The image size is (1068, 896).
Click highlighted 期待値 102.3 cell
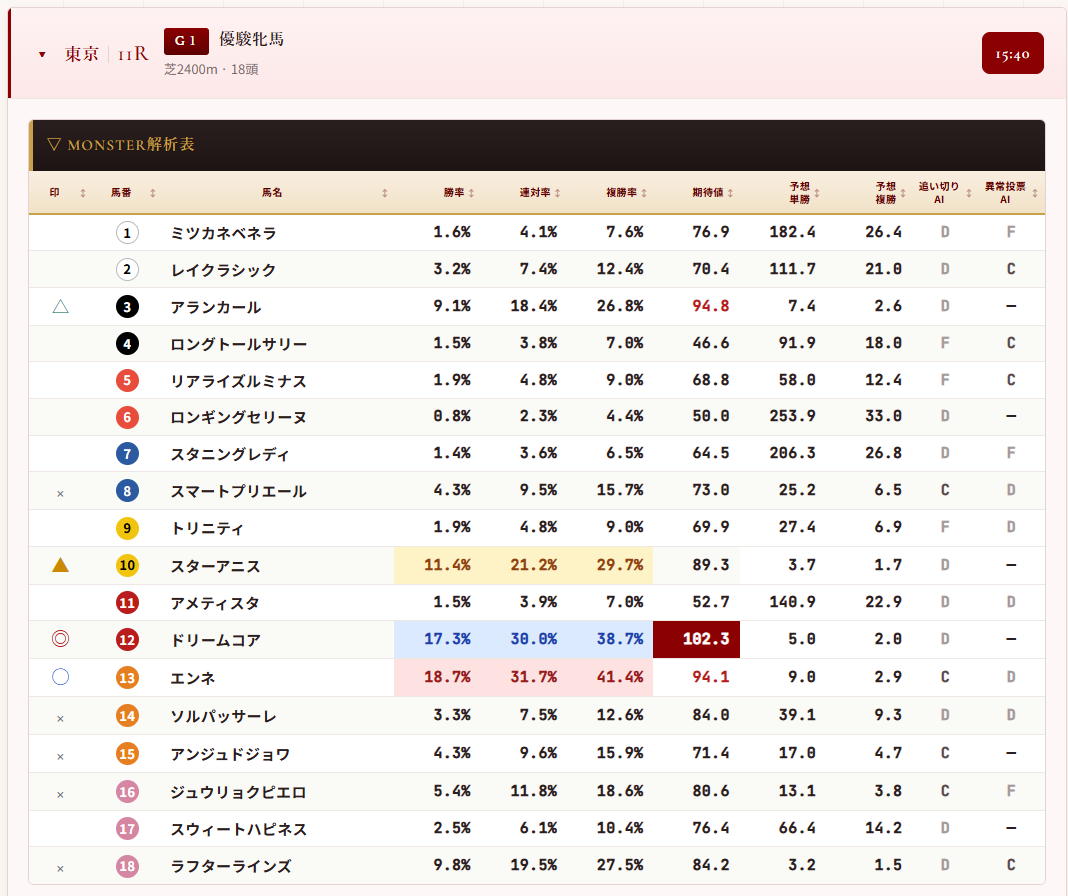coord(696,639)
